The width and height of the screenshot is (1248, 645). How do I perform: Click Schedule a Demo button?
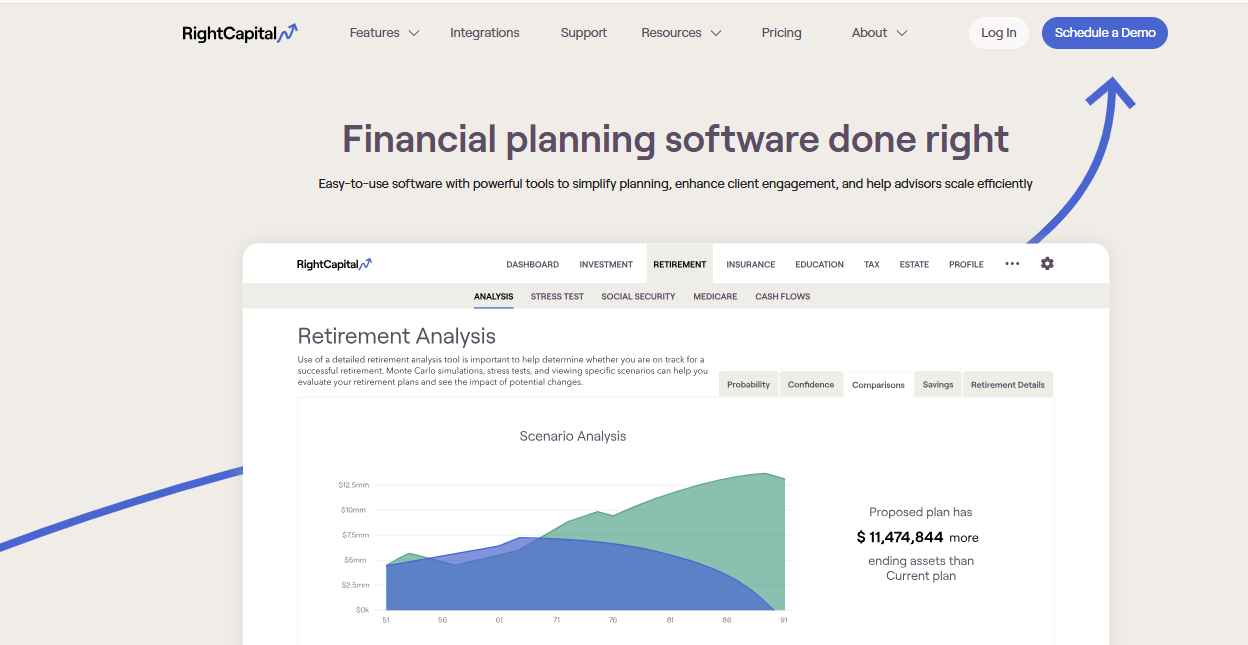pos(1104,33)
